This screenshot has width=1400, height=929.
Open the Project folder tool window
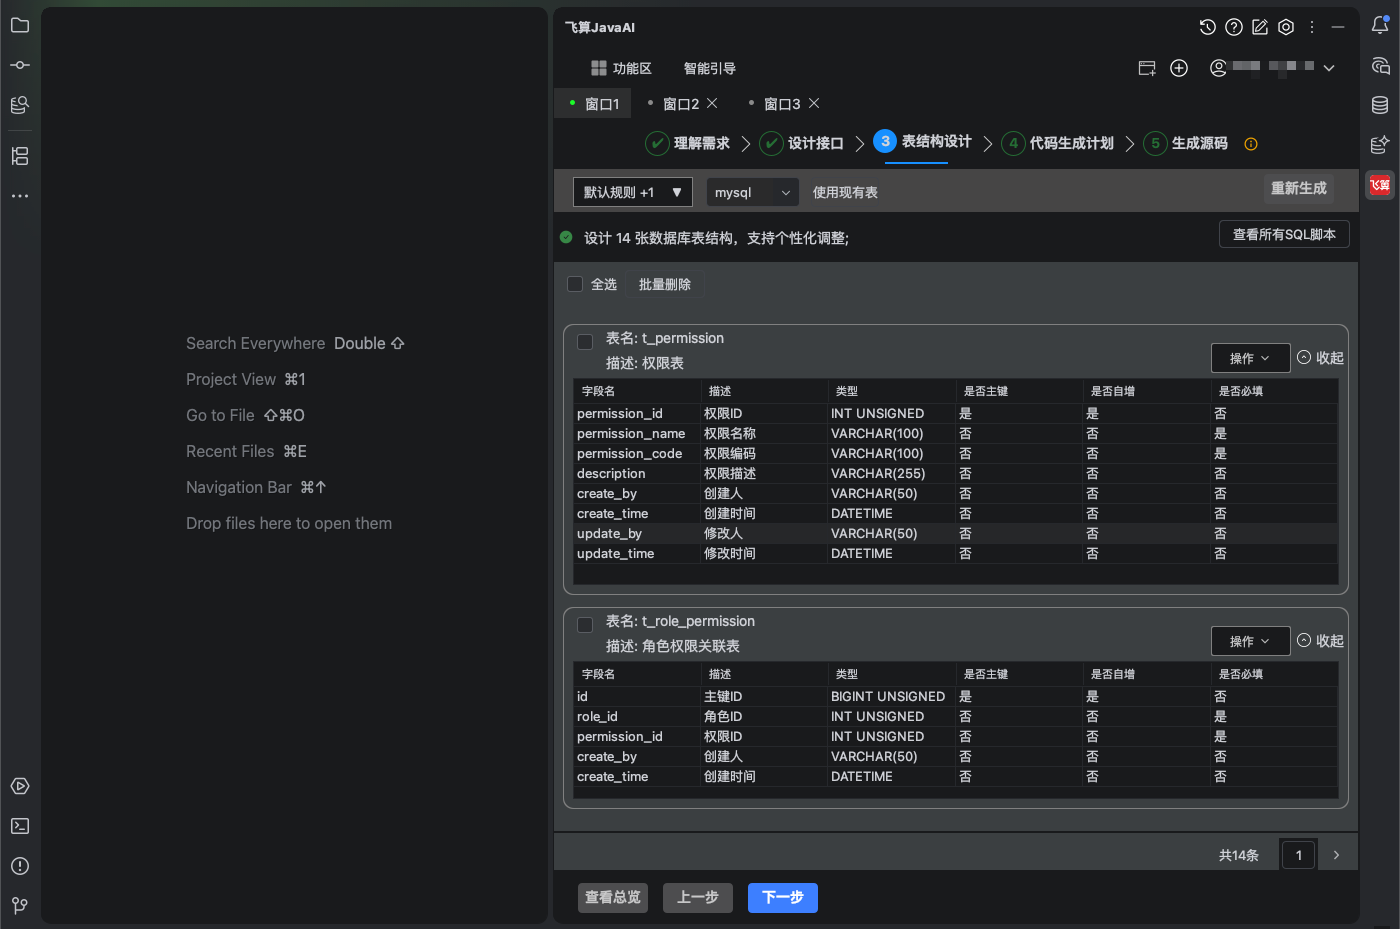pos(20,25)
